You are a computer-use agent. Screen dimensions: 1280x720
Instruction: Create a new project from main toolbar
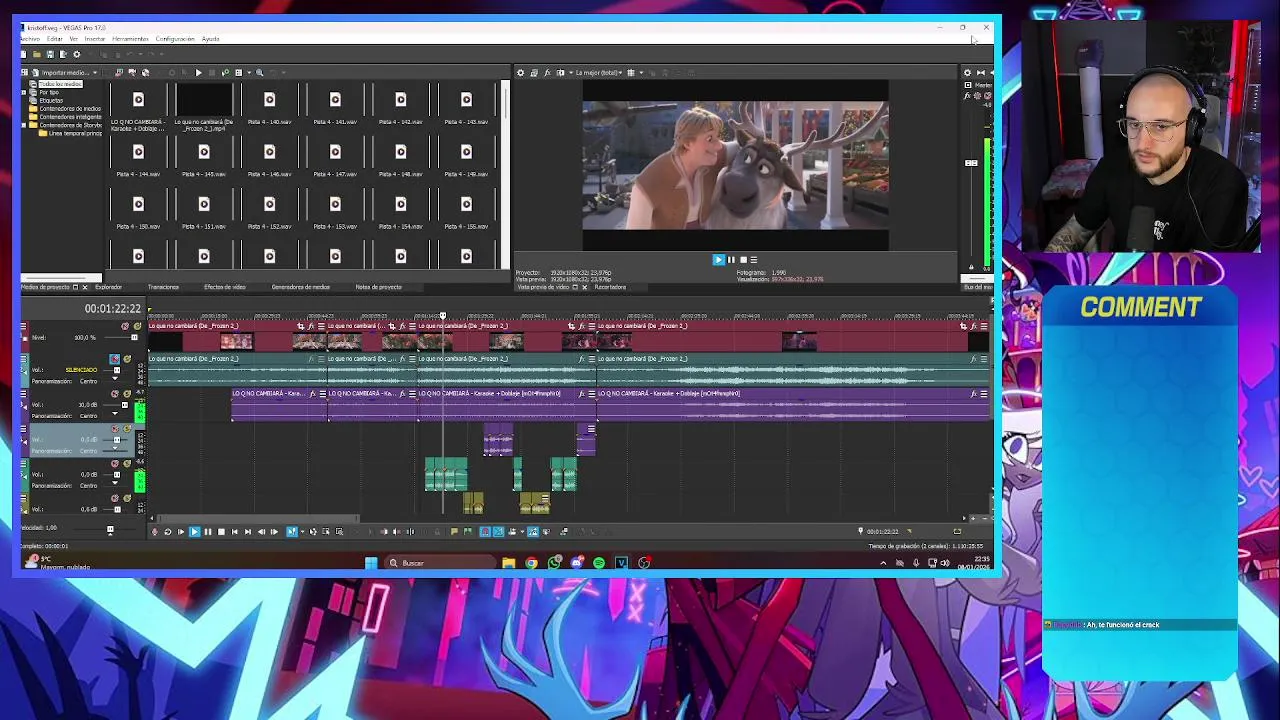[x=24, y=54]
